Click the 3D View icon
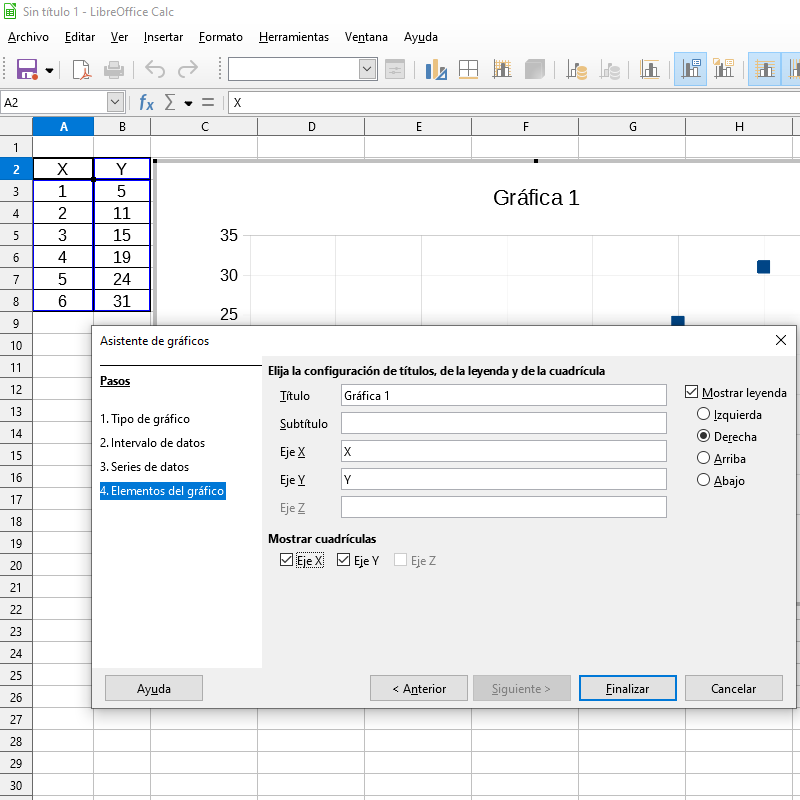The height and width of the screenshot is (800, 800). point(534,69)
